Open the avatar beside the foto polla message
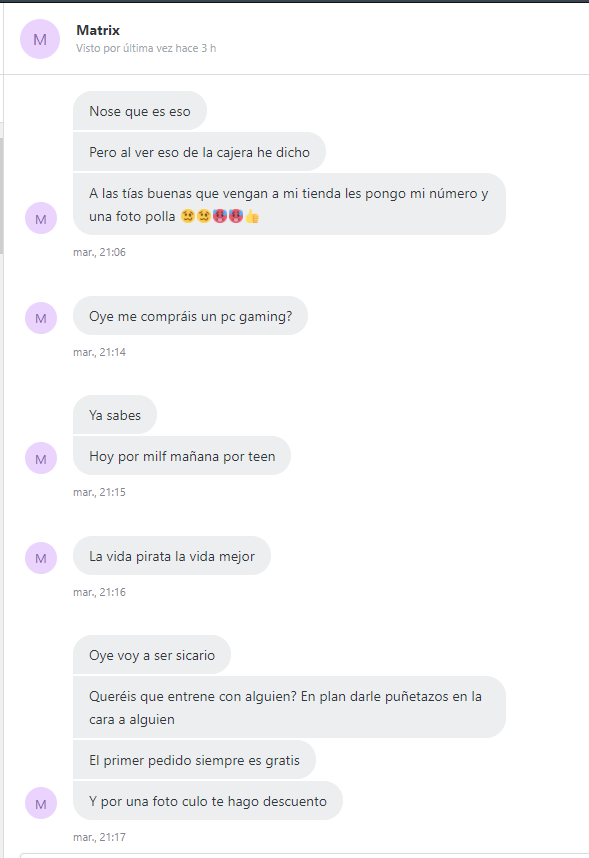 click(41, 218)
